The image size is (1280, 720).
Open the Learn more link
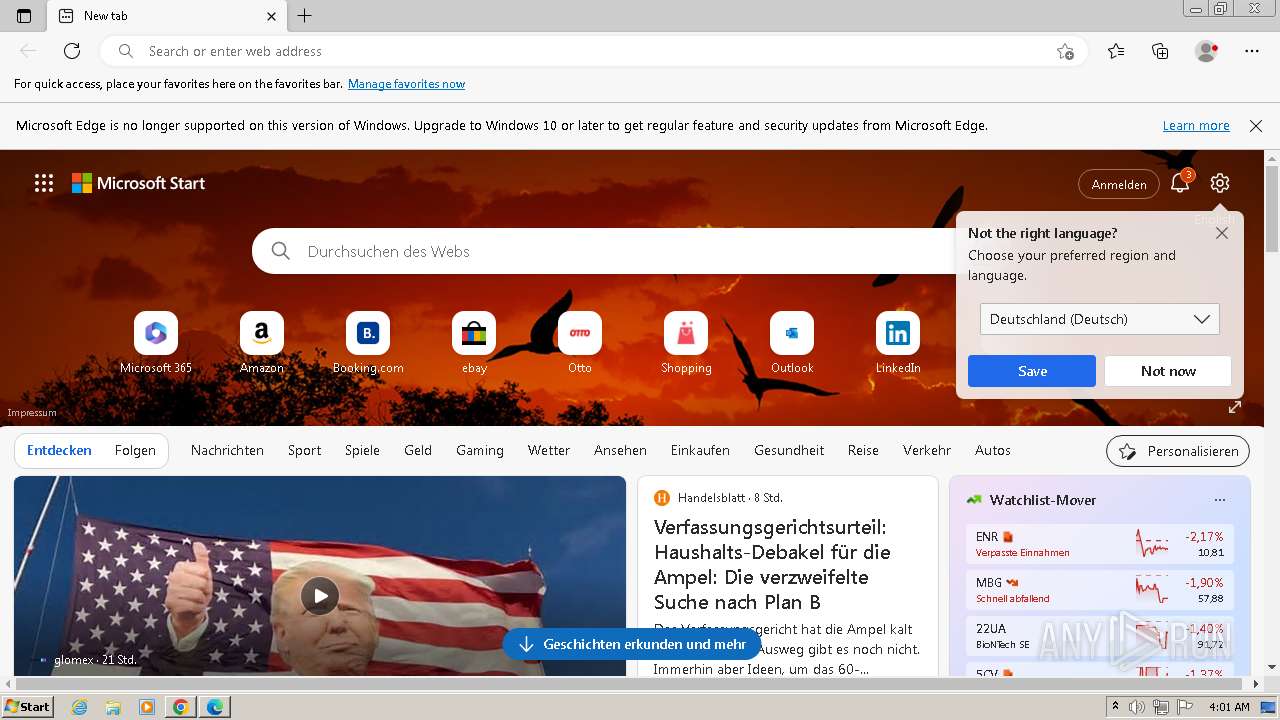point(1196,126)
